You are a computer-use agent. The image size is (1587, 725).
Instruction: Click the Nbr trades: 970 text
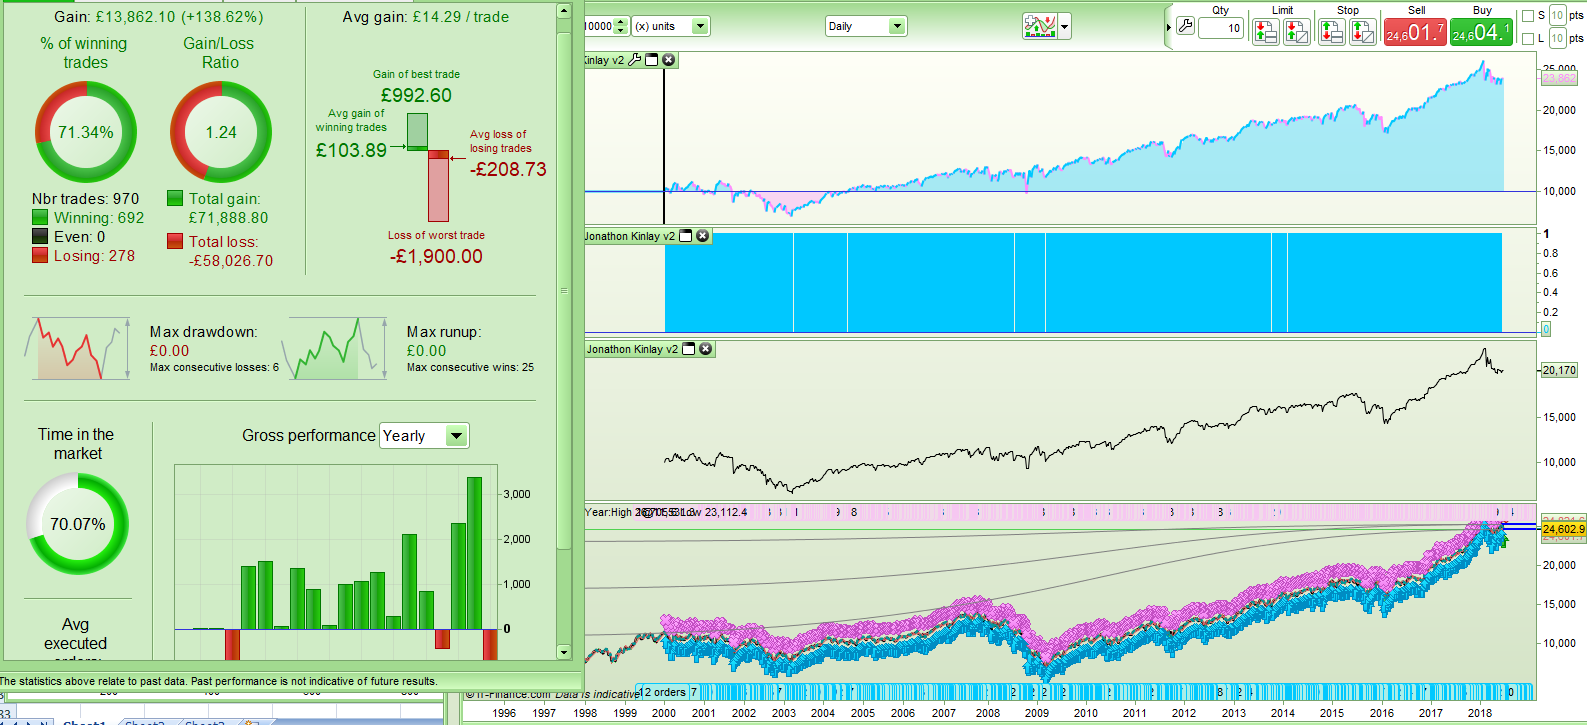click(86, 199)
